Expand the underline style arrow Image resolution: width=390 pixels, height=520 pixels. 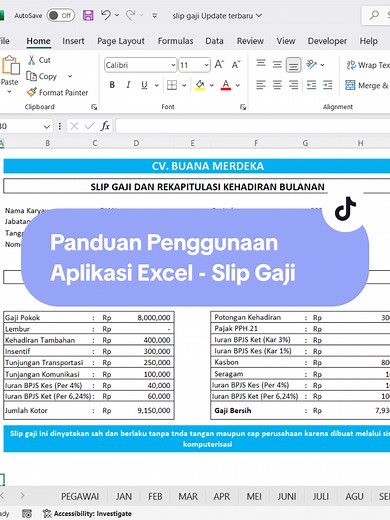[157, 85]
